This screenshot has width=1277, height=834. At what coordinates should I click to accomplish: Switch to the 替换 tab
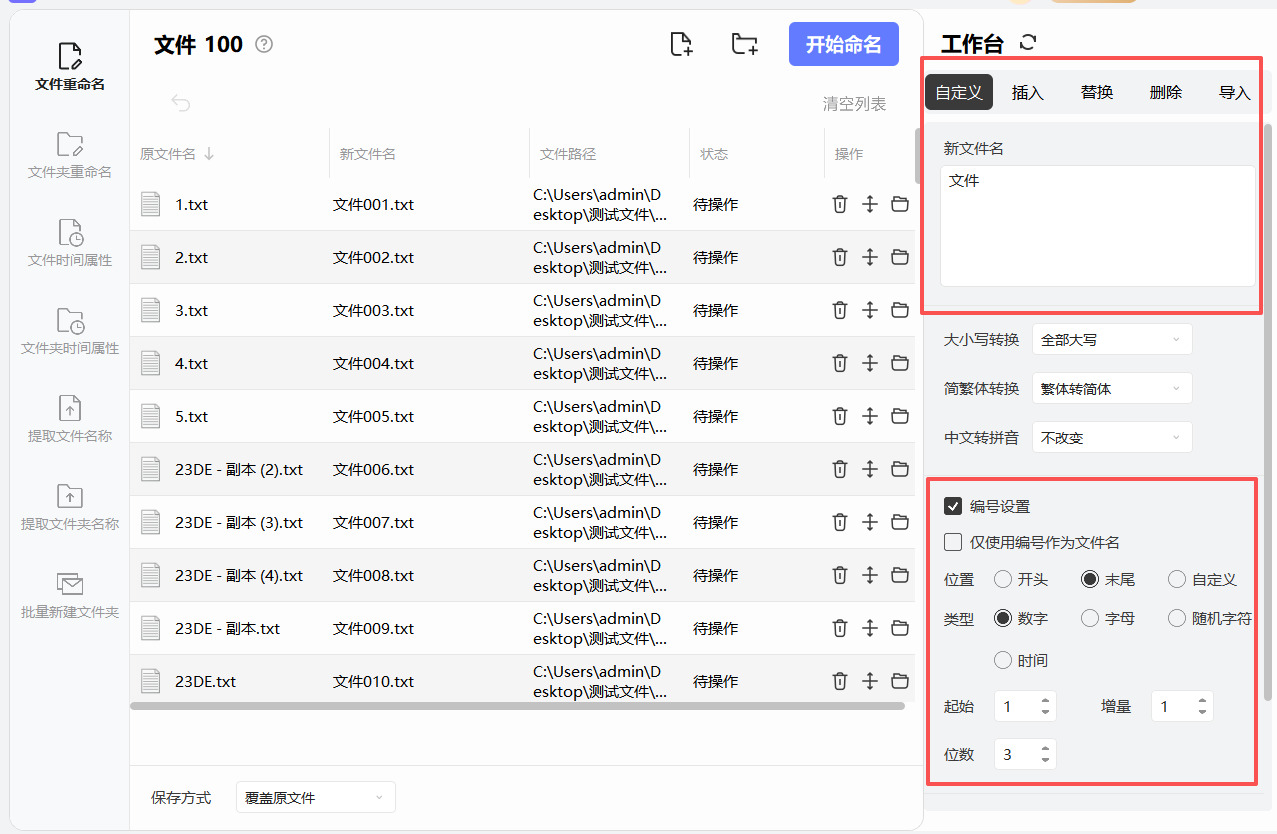pos(1097,92)
